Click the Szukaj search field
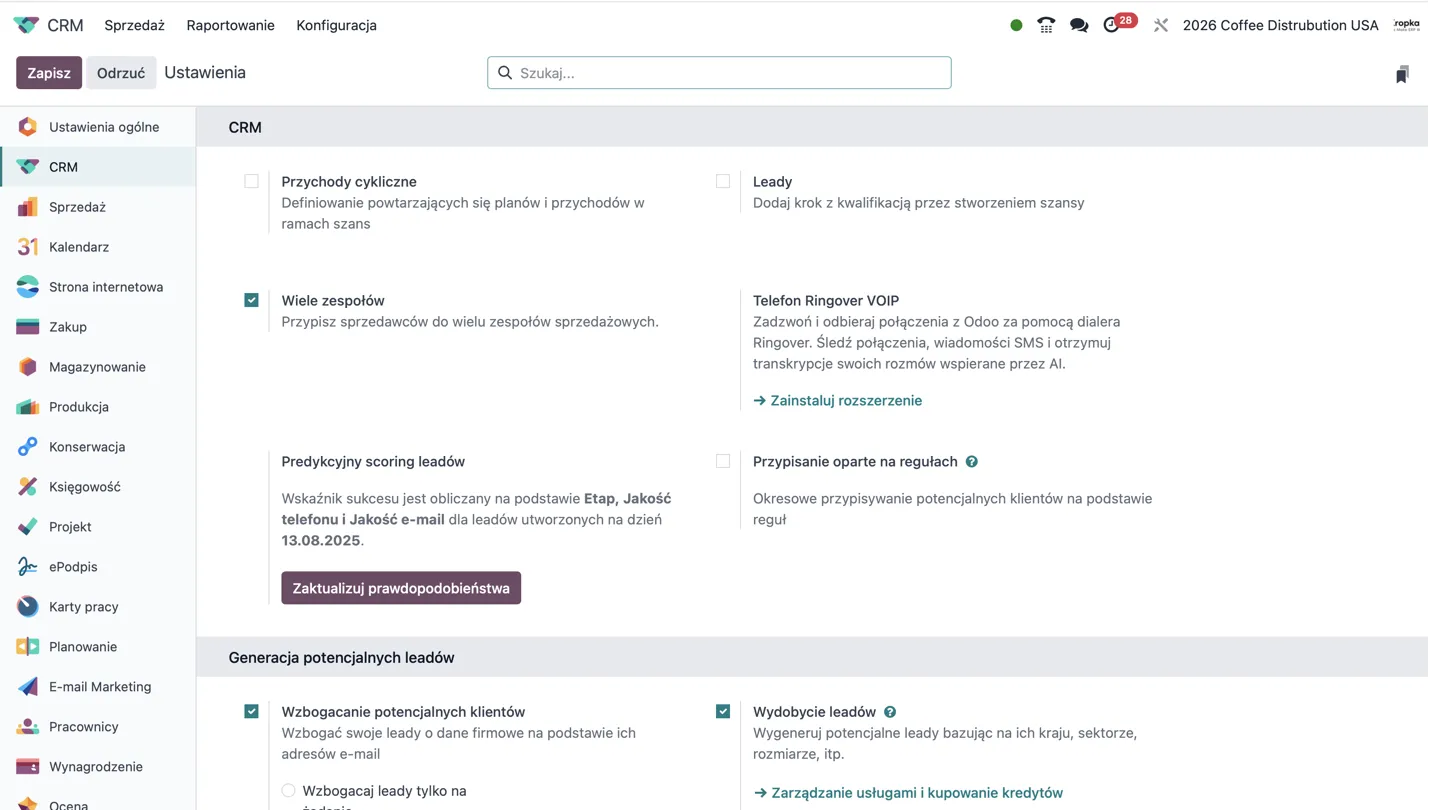1429x810 pixels. click(719, 73)
